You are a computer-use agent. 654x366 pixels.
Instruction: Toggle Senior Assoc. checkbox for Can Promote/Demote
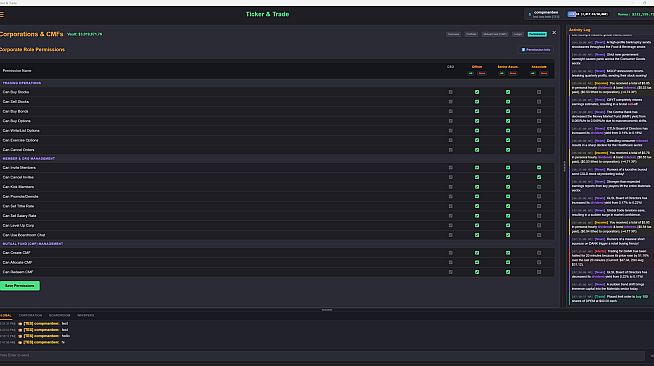[x=508, y=196]
